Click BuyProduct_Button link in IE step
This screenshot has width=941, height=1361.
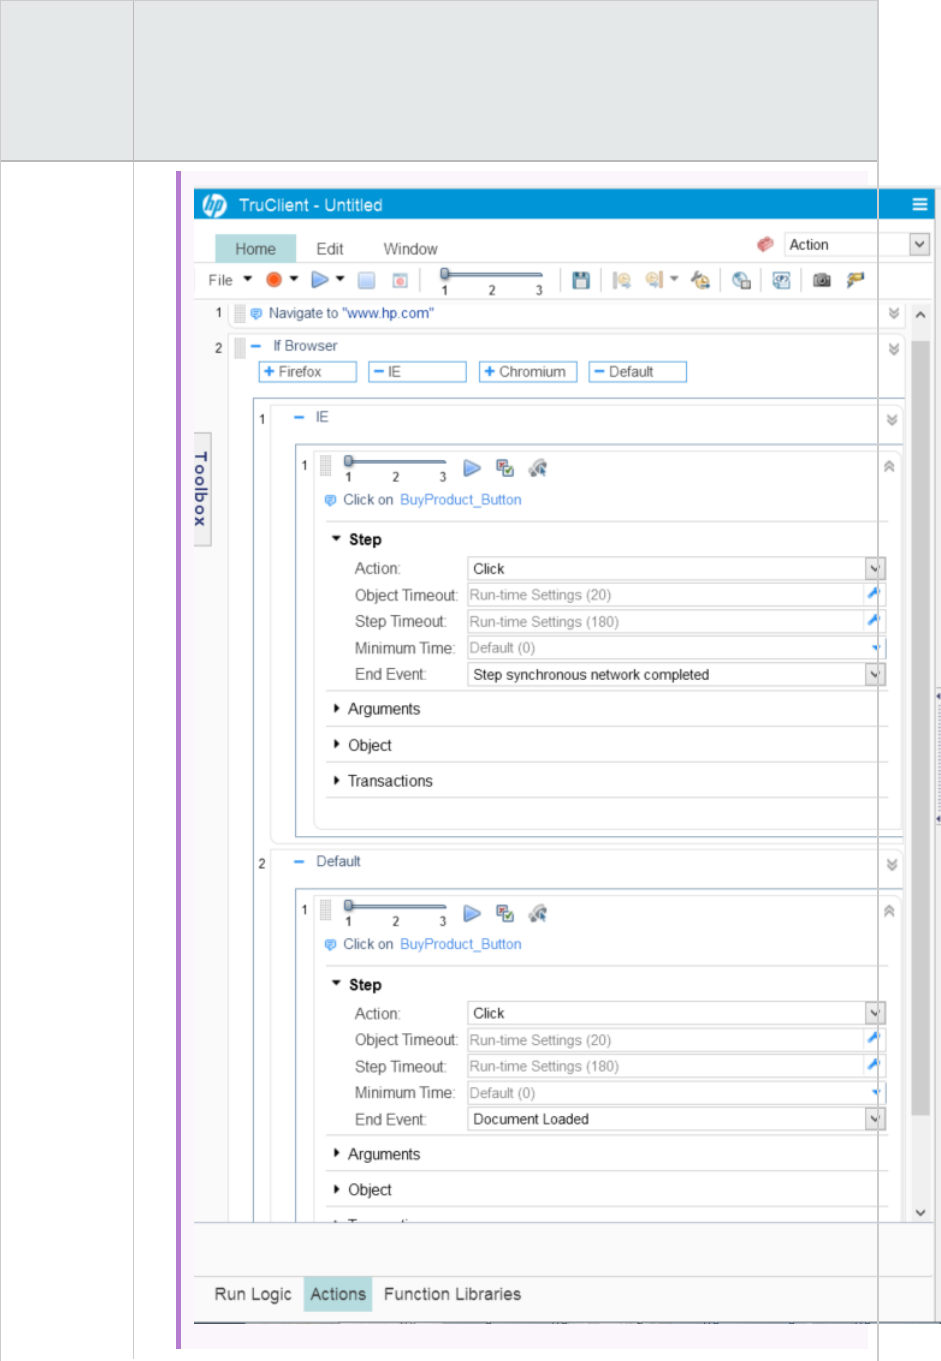[x=461, y=499]
